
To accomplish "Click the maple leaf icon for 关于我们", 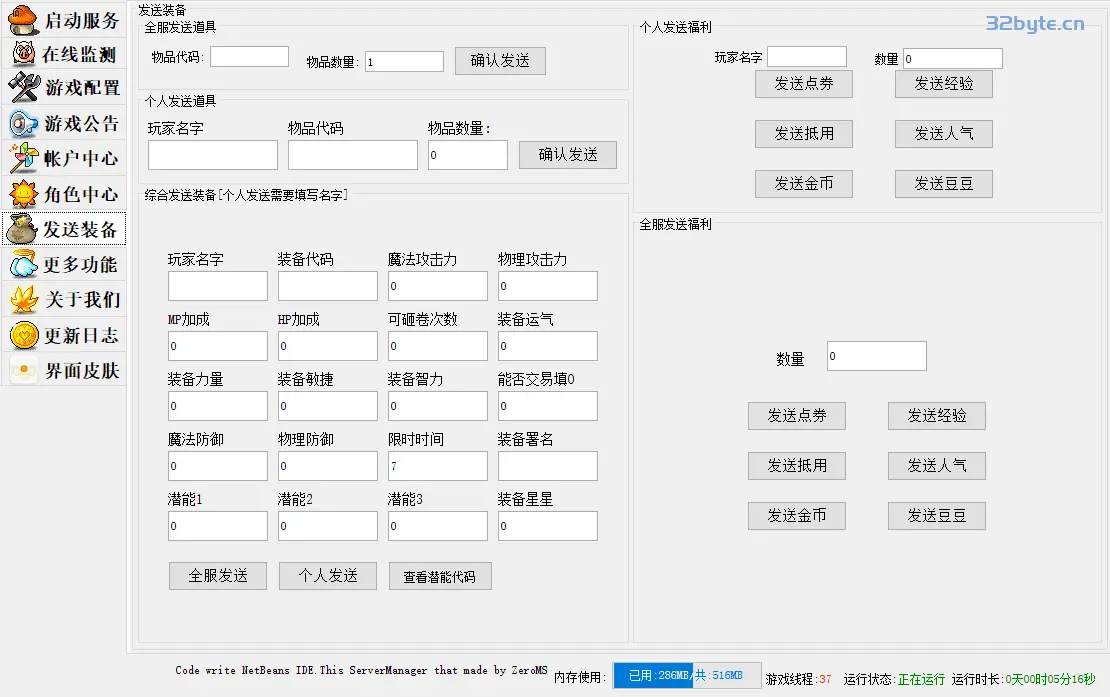I will point(23,299).
